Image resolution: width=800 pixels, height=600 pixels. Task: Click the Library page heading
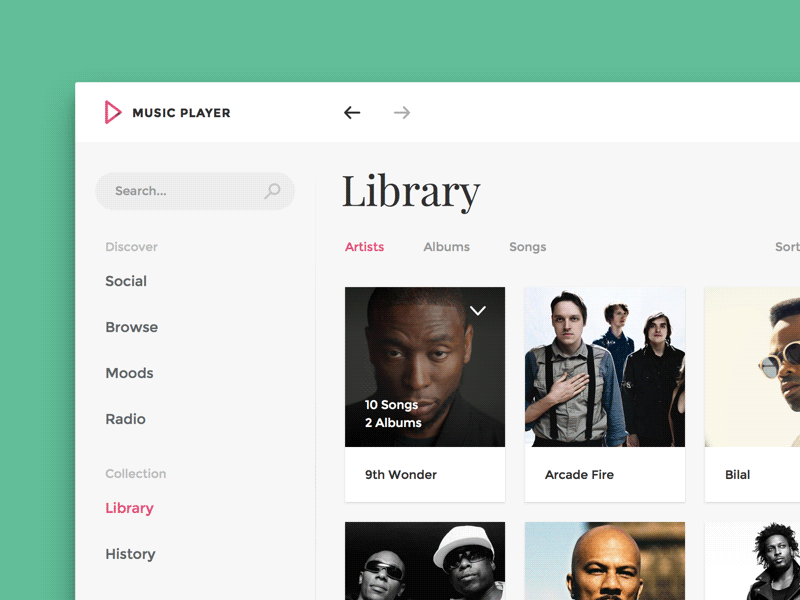[411, 192]
